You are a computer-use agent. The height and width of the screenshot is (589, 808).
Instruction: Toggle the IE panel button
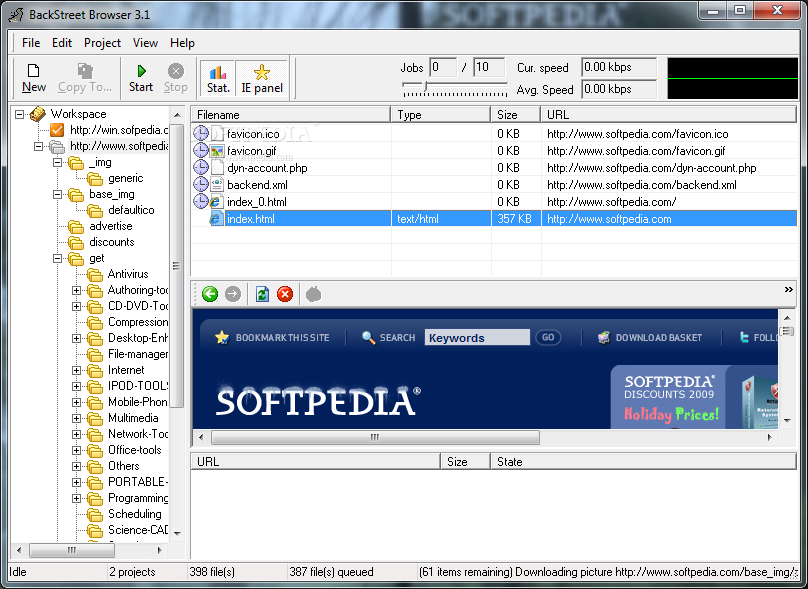(262, 78)
